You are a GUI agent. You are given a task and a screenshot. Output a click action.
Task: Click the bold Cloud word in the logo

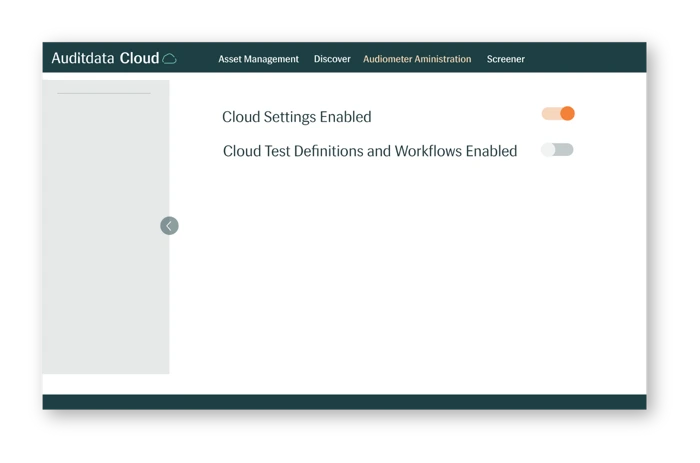click(139, 59)
